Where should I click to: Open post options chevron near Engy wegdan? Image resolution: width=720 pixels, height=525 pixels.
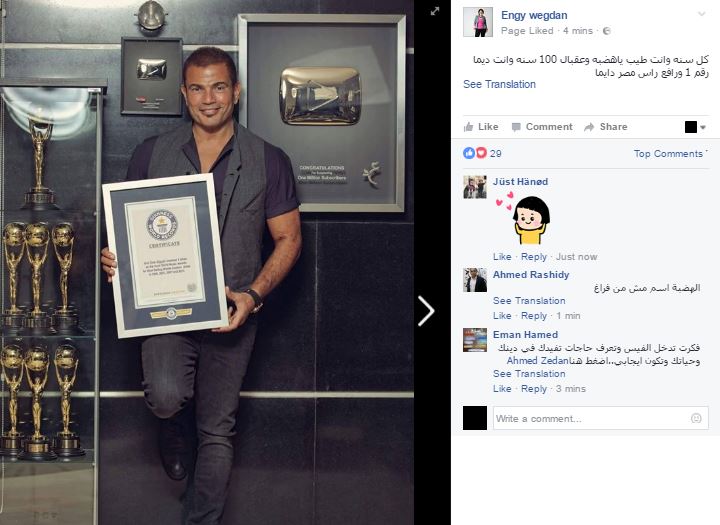[702, 14]
